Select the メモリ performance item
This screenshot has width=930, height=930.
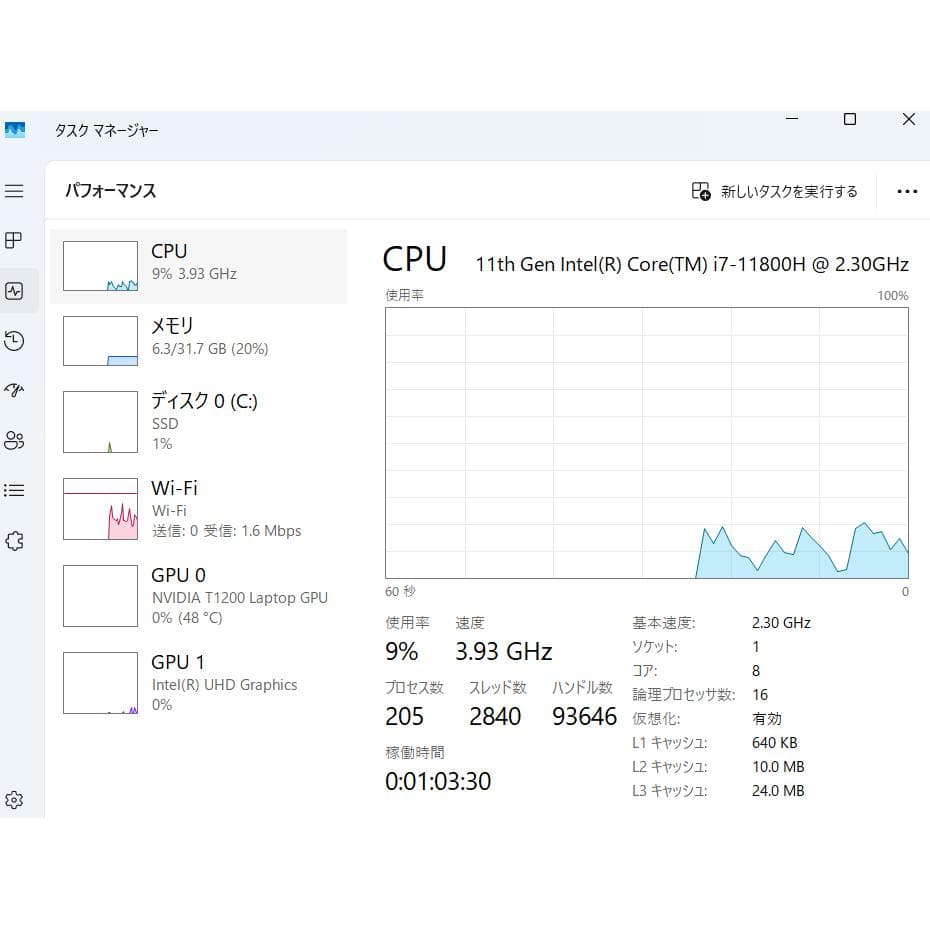(199, 341)
